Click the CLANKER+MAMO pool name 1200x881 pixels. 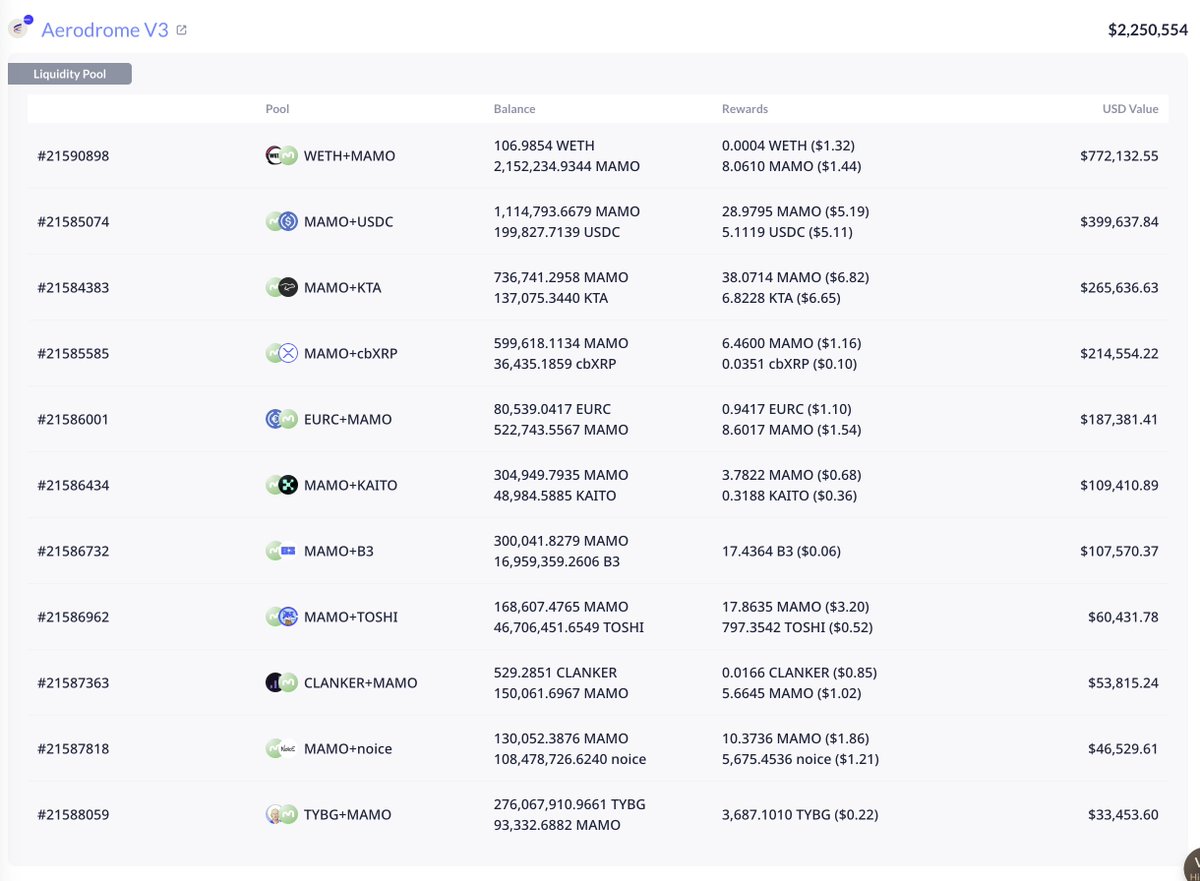361,683
